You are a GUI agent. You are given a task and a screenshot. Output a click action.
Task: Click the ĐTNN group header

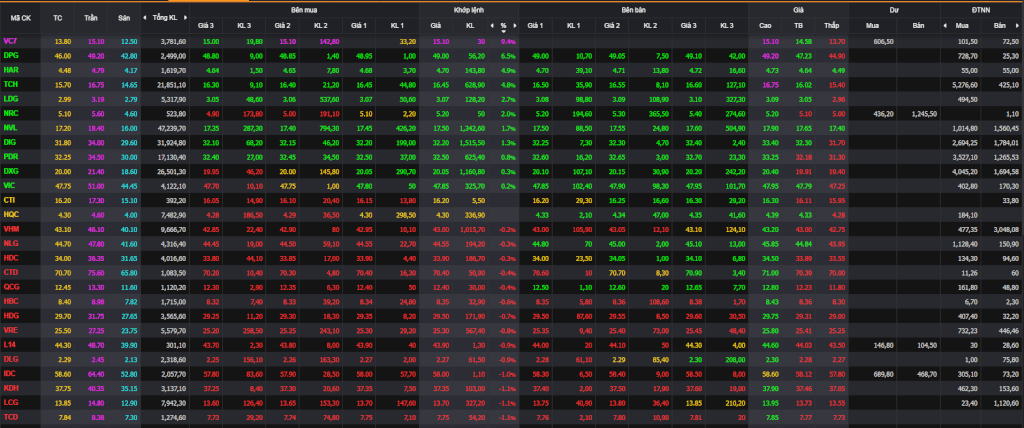coord(982,10)
